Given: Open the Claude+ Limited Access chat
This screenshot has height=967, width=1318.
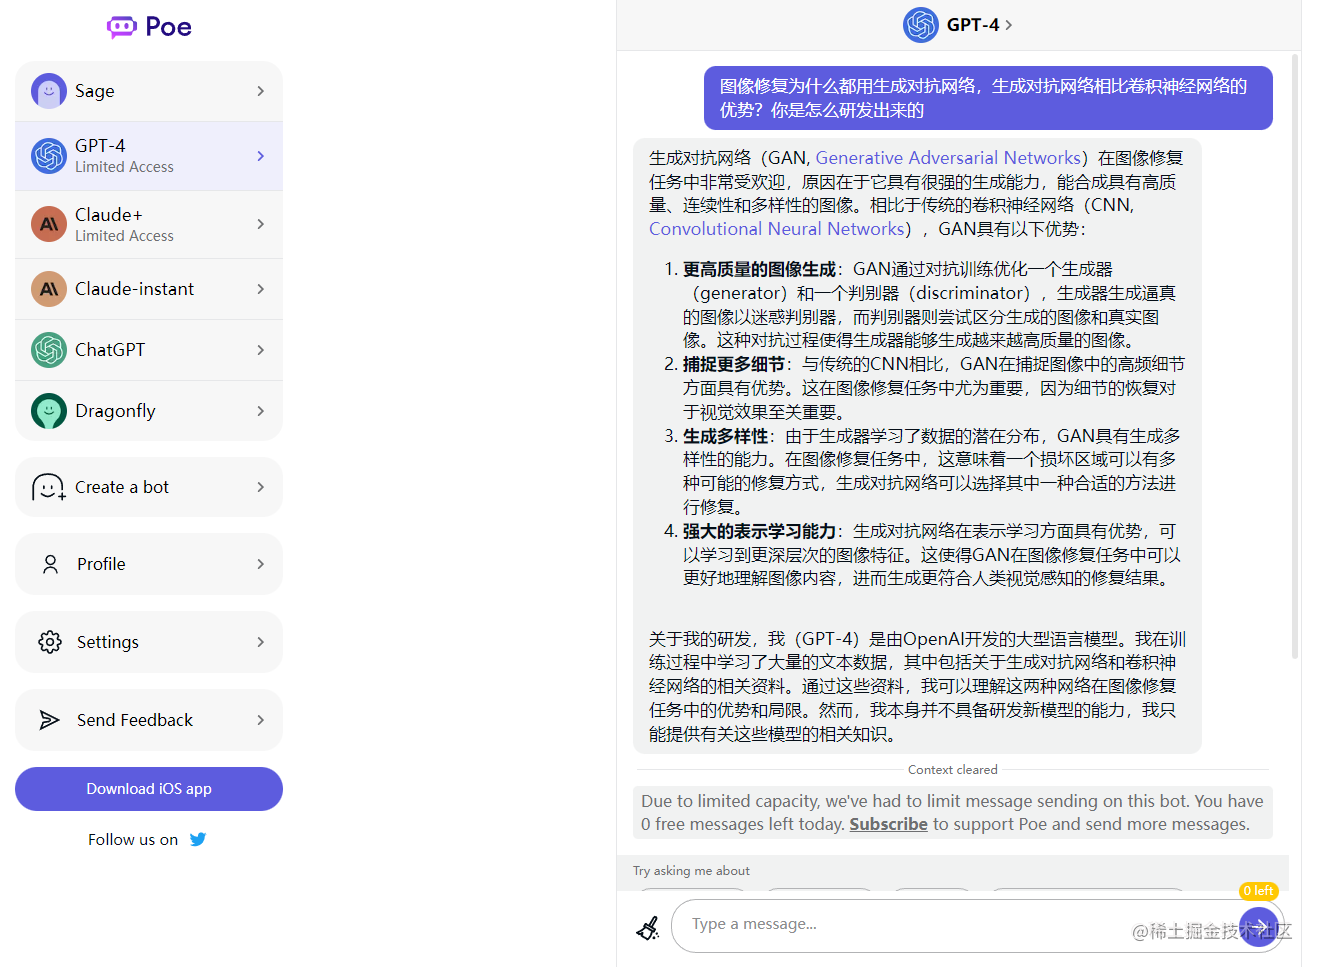Looking at the screenshot, I should point(149,225).
